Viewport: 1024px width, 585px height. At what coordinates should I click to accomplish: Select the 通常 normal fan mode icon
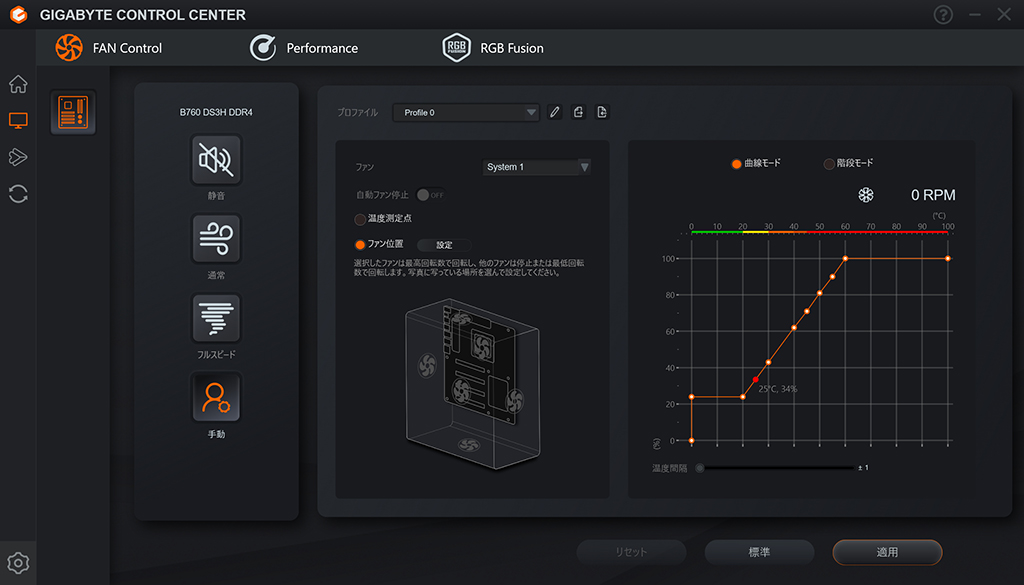(x=216, y=239)
